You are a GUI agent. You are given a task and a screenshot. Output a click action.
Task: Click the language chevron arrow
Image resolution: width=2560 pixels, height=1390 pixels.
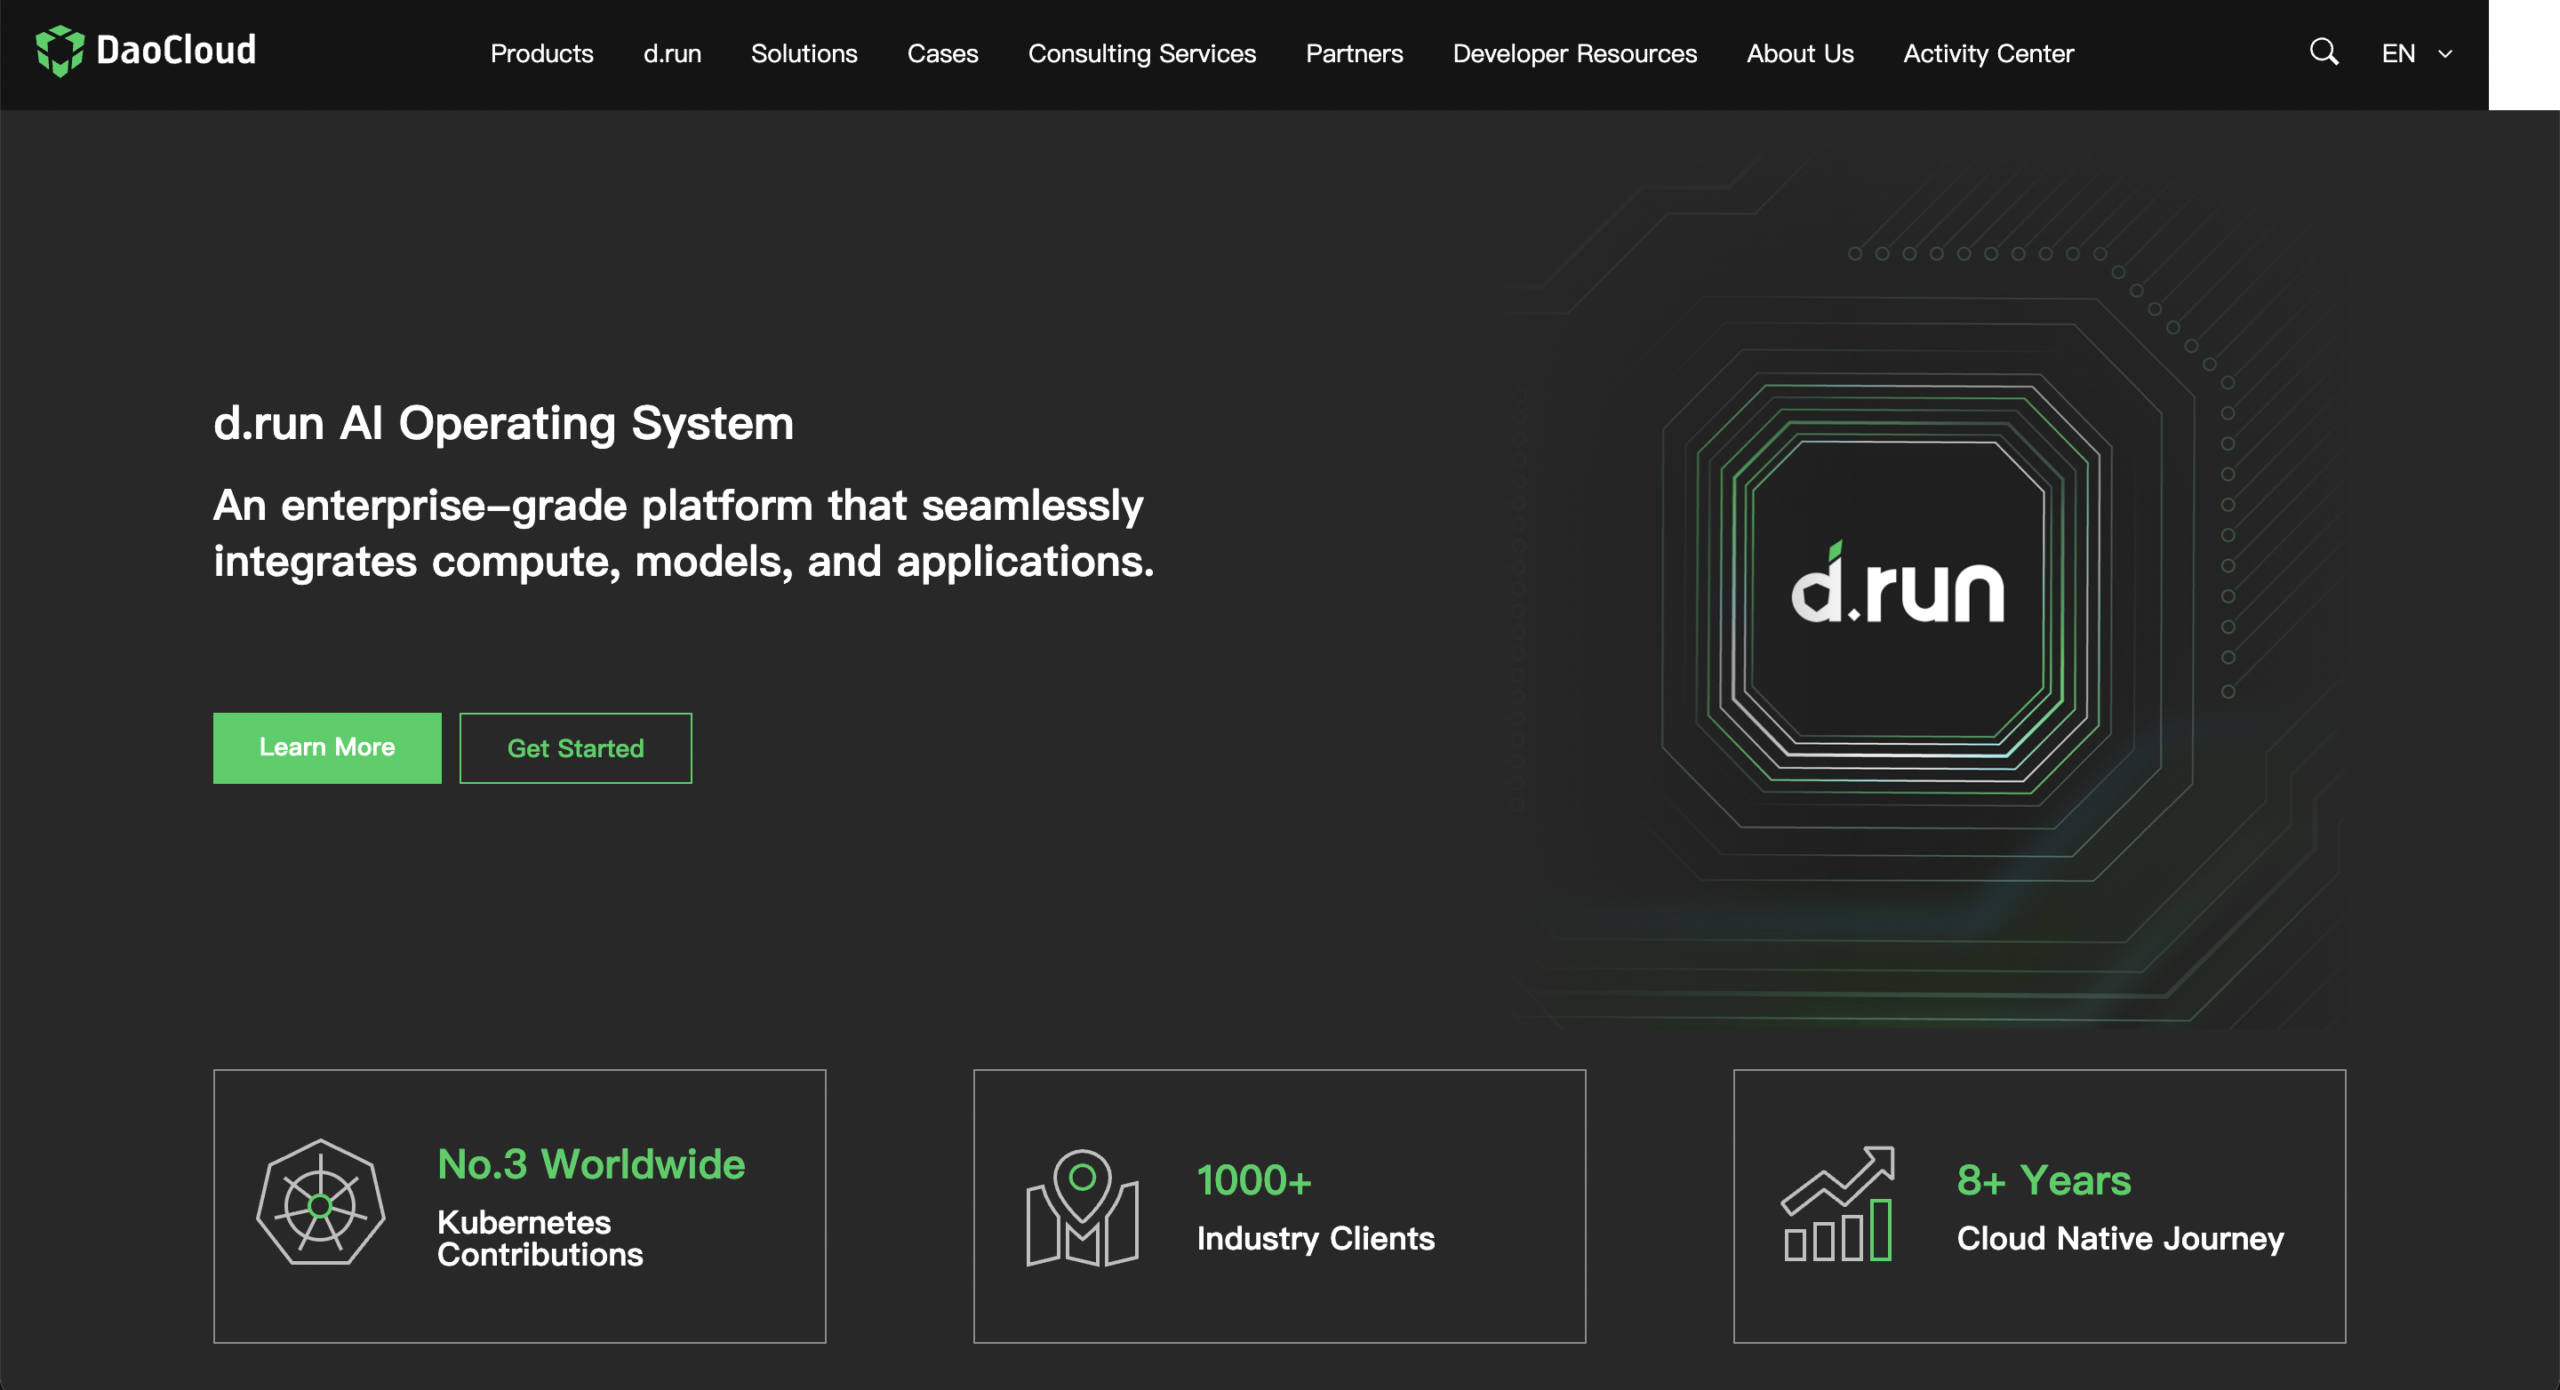click(2445, 54)
